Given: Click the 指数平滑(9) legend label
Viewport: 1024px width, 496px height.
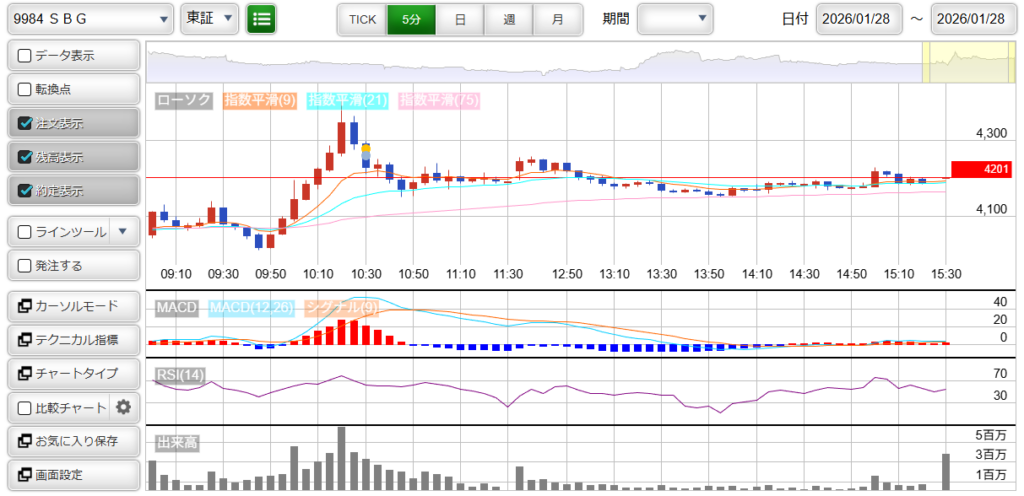Looking at the screenshot, I should pos(259,100).
